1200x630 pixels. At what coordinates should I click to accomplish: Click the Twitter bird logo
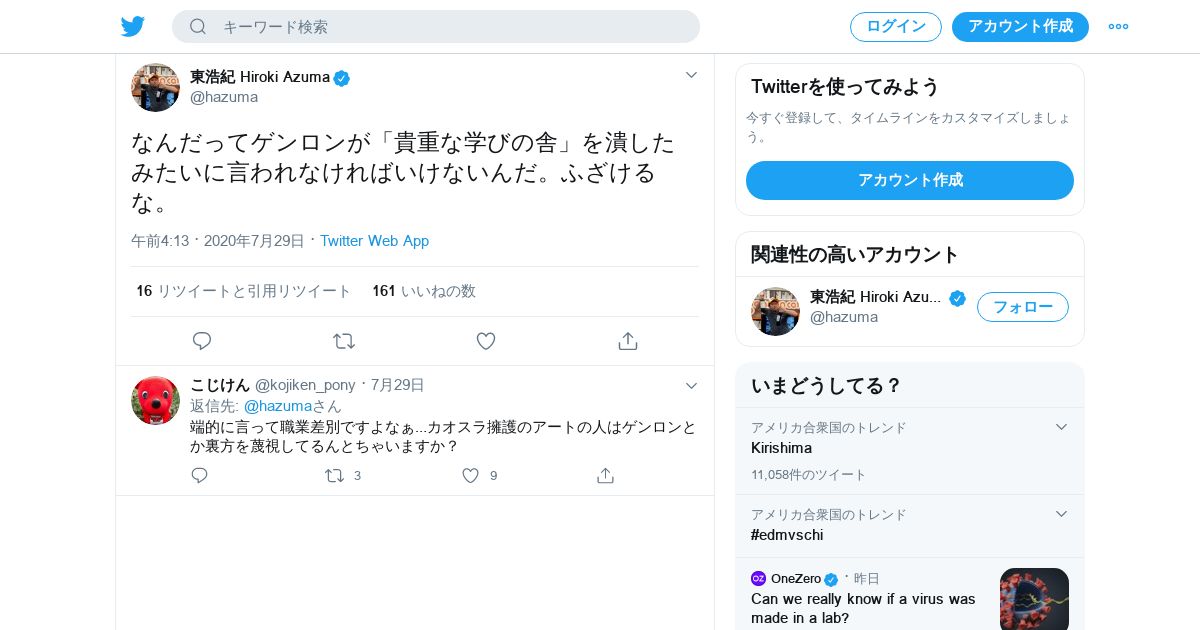[133, 27]
